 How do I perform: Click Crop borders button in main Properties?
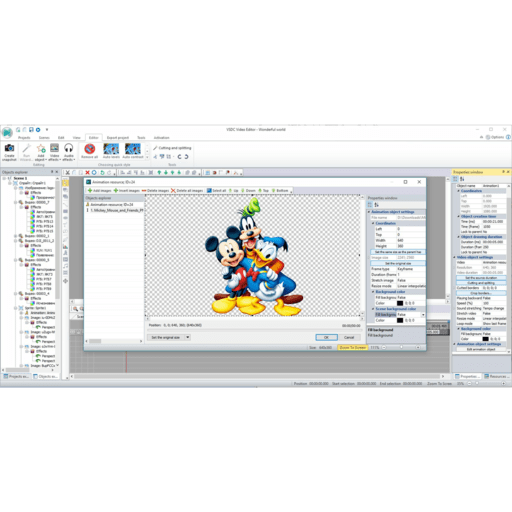coord(481,293)
